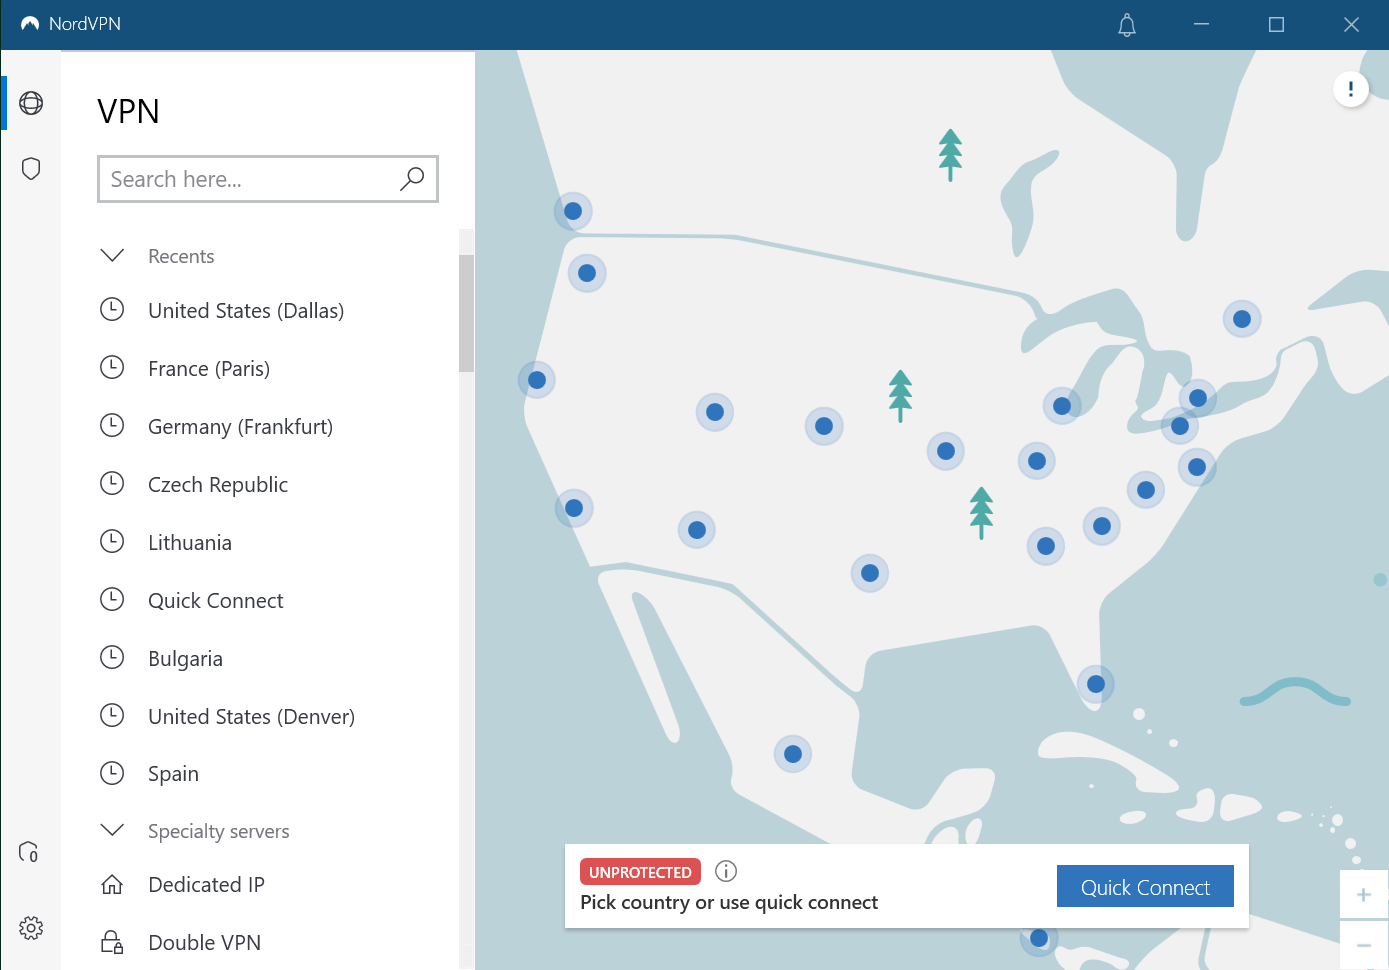The height and width of the screenshot is (970, 1389).
Task: Open the VPN globe tab in sidebar
Action: [x=31, y=103]
